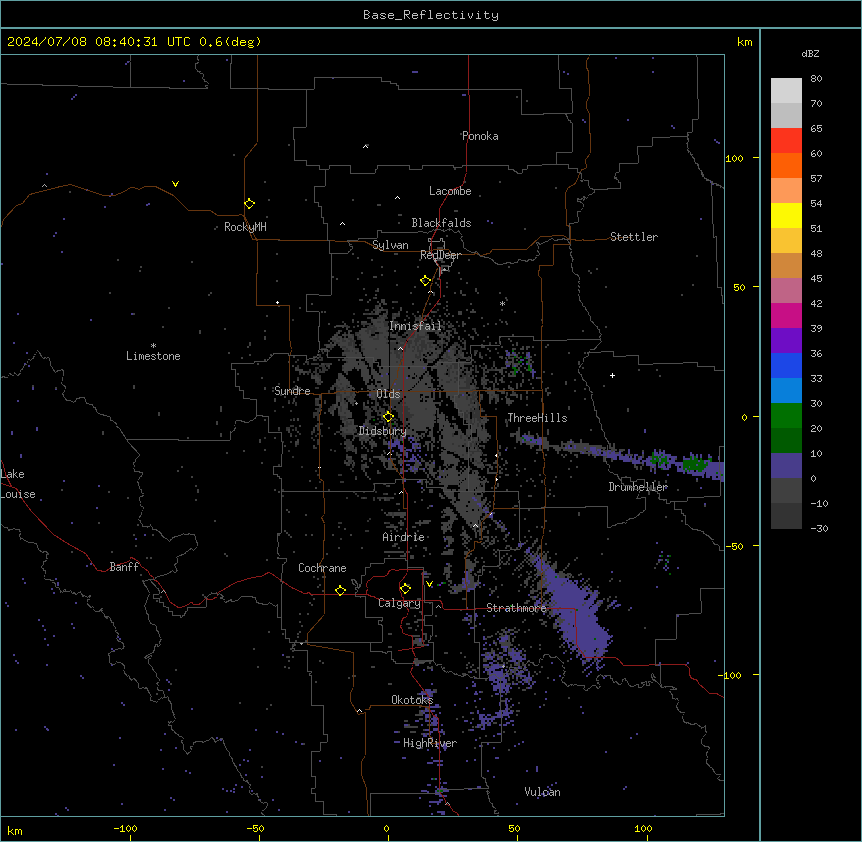Pick the yellow 54 dBZ color swatch
This screenshot has height=842, width=862.
pos(786,215)
